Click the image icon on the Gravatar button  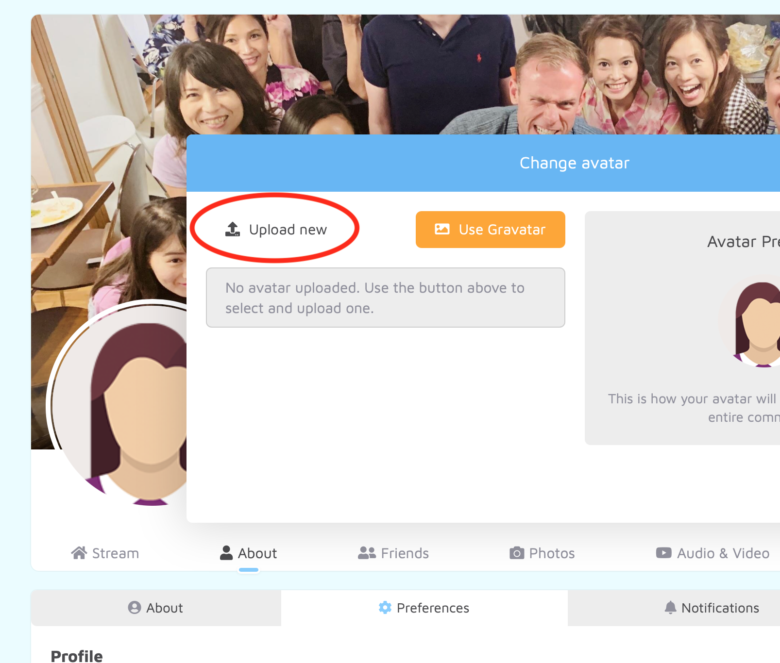pos(442,229)
